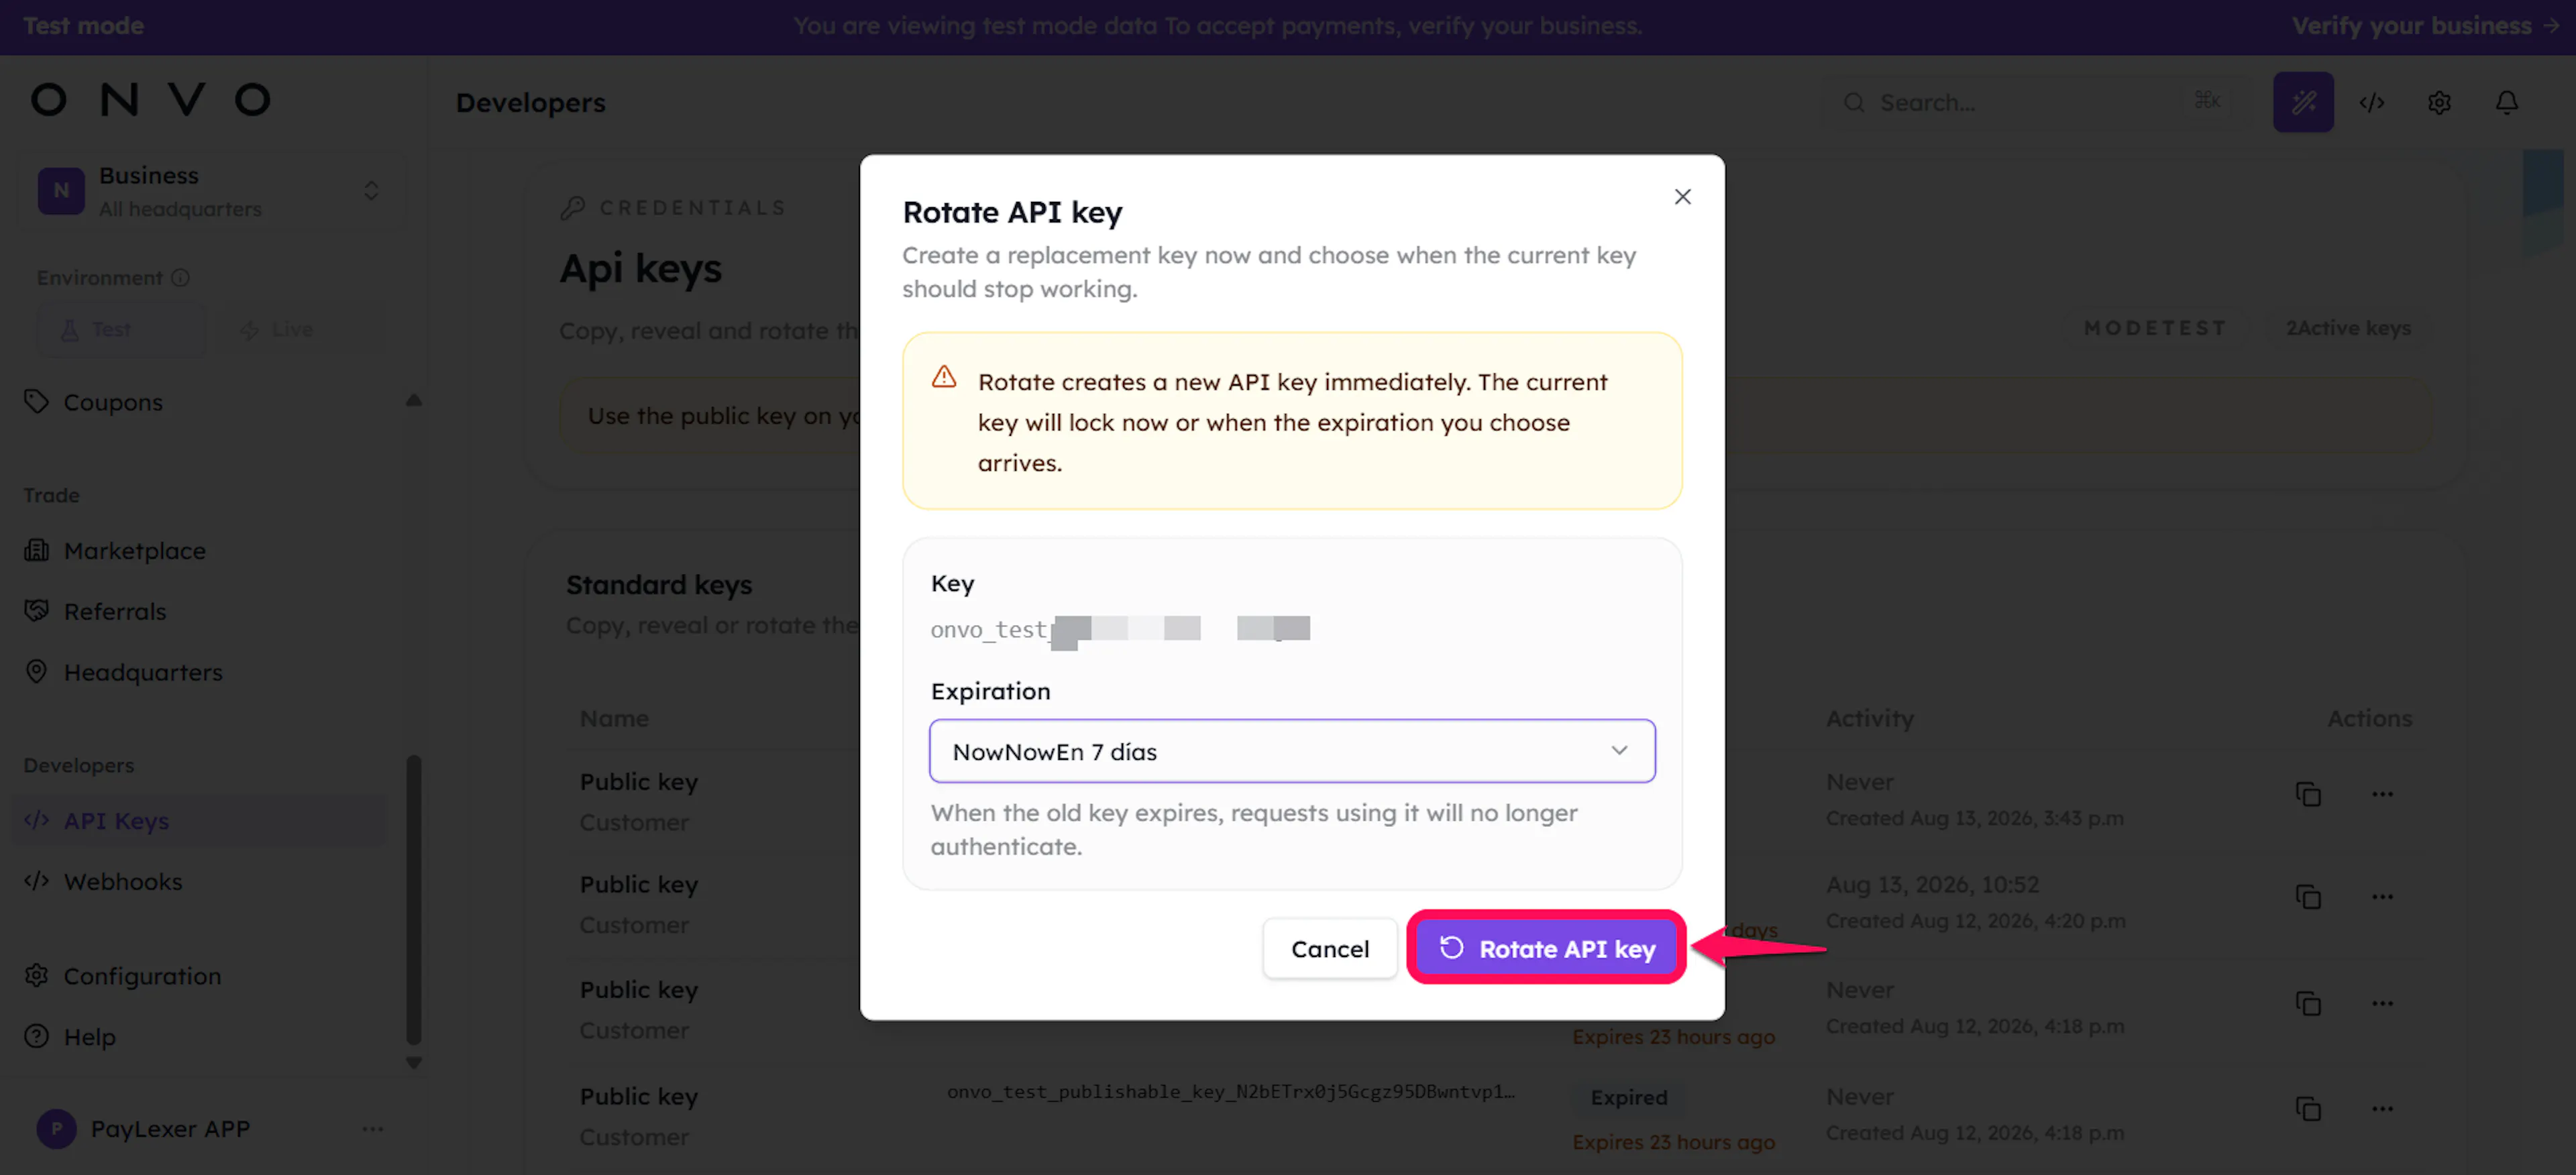Copy the last Public key row
The height and width of the screenshot is (1175, 2576).
2308,1108
